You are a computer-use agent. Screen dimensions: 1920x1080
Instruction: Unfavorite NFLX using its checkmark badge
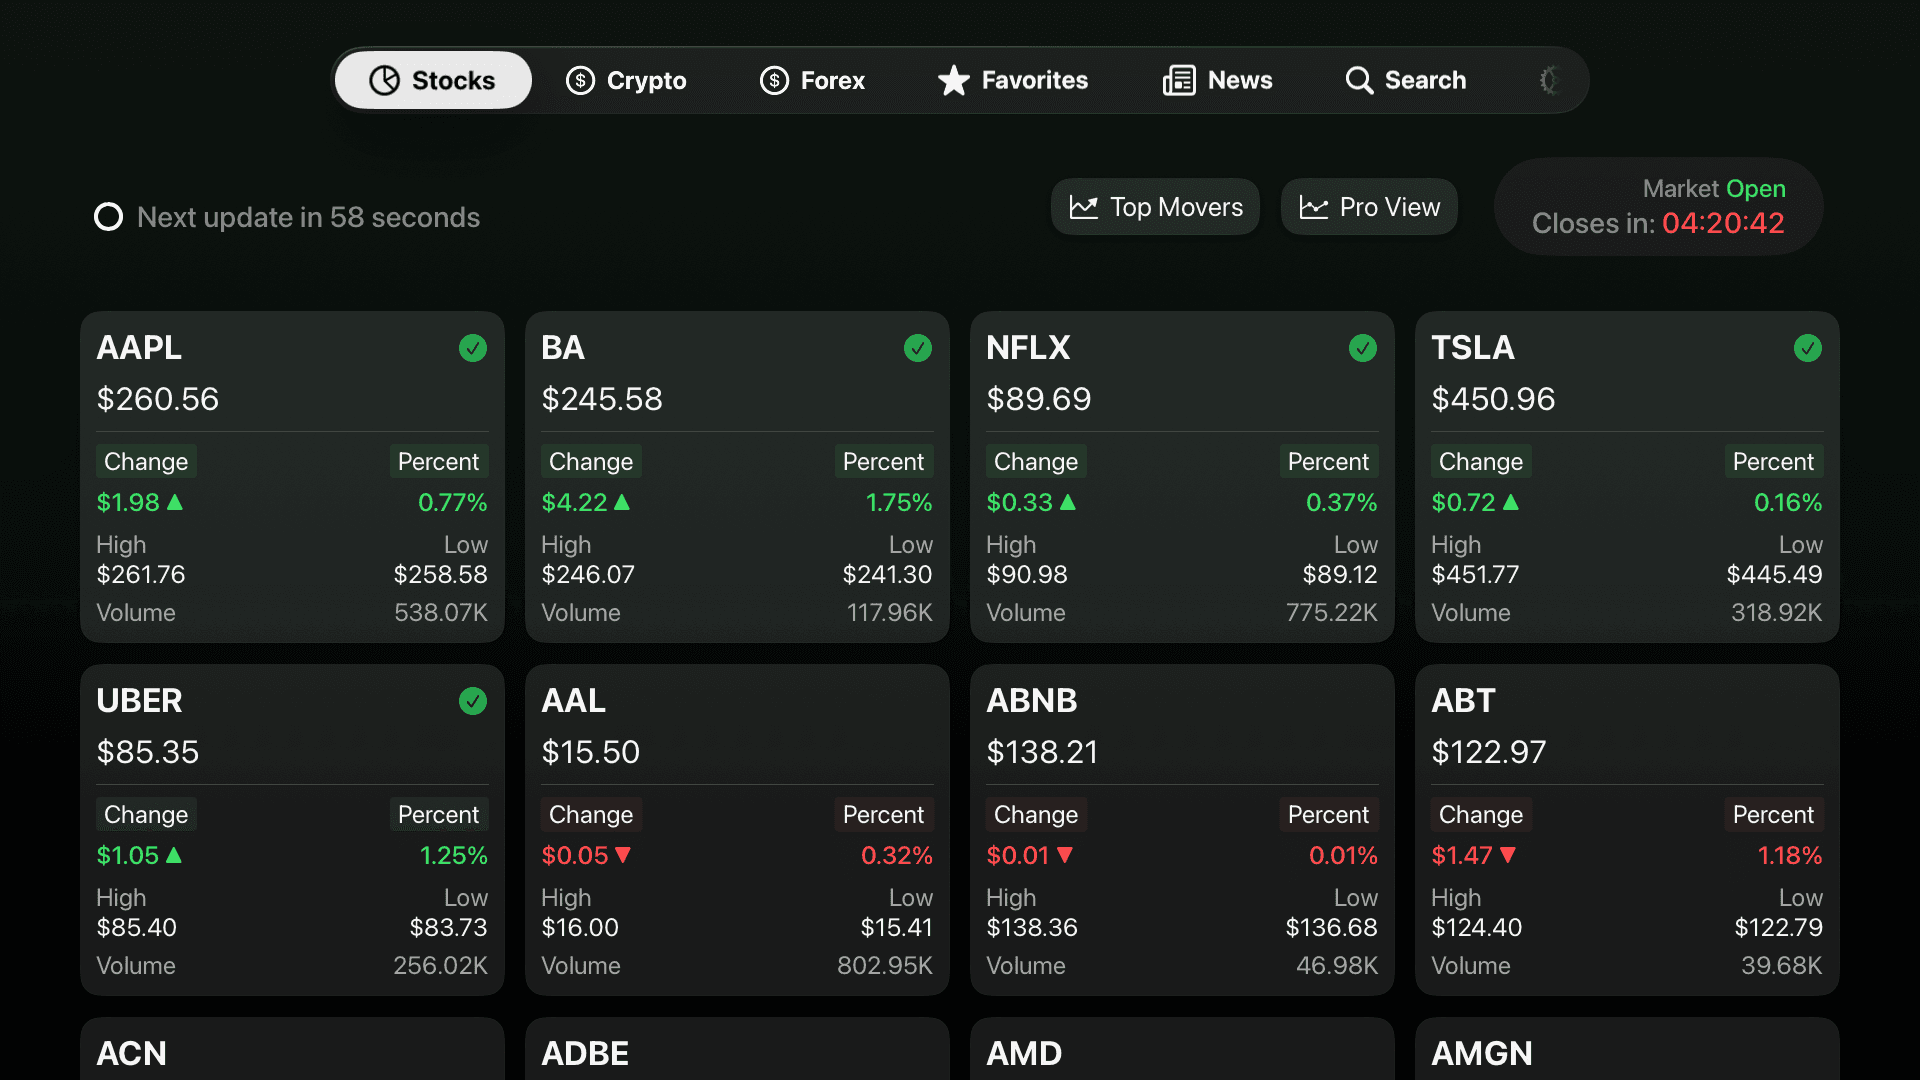coord(1363,348)
